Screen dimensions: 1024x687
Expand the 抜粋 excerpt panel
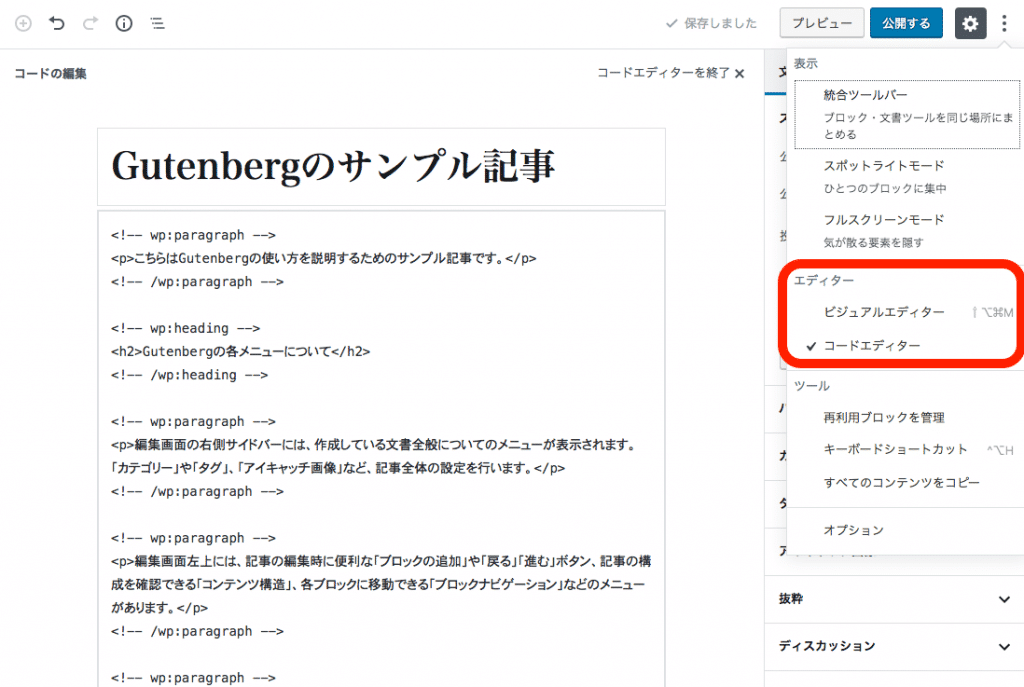pos(894,599)
